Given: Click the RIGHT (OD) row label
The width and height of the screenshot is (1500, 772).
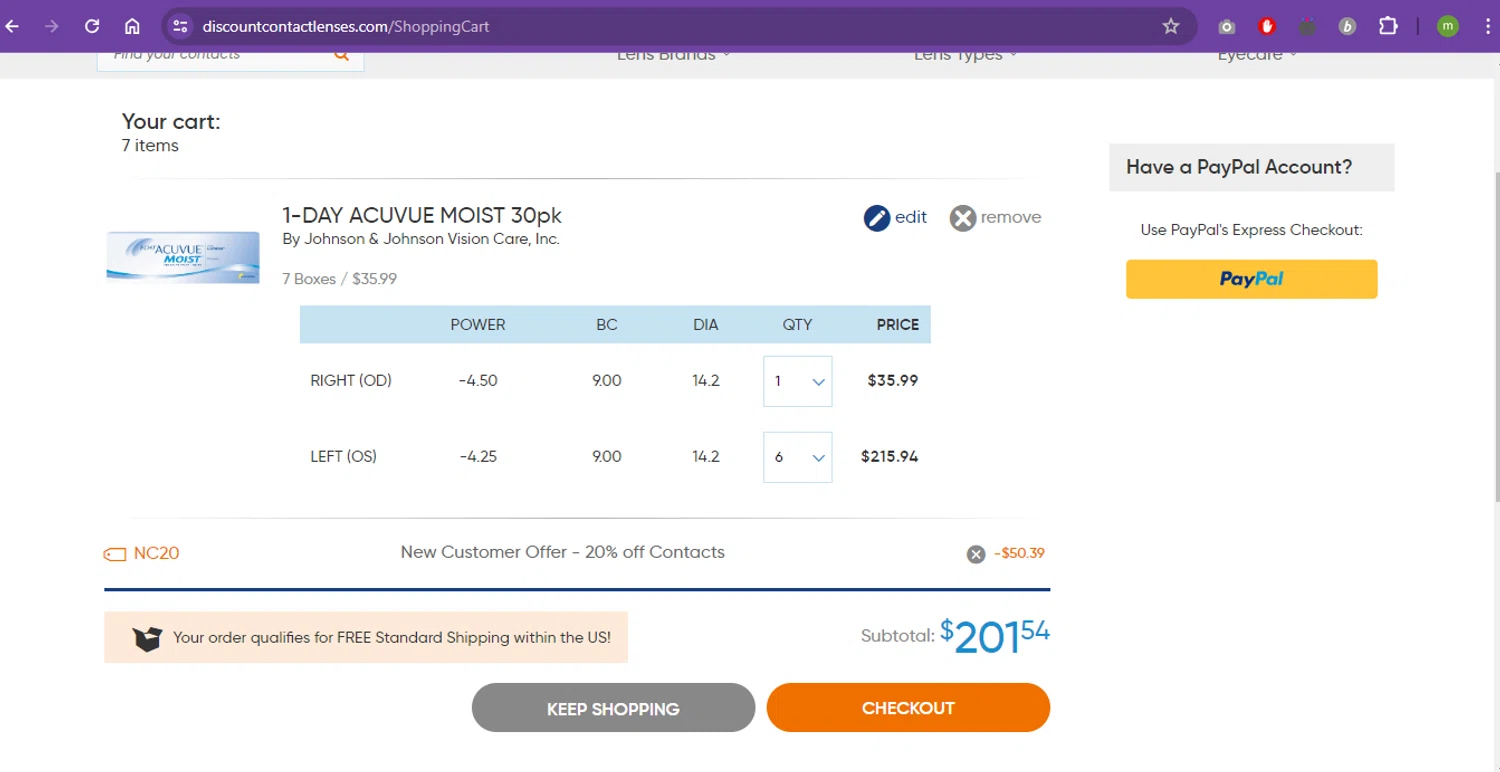Looking at the screenshot, I should [351, 381].
